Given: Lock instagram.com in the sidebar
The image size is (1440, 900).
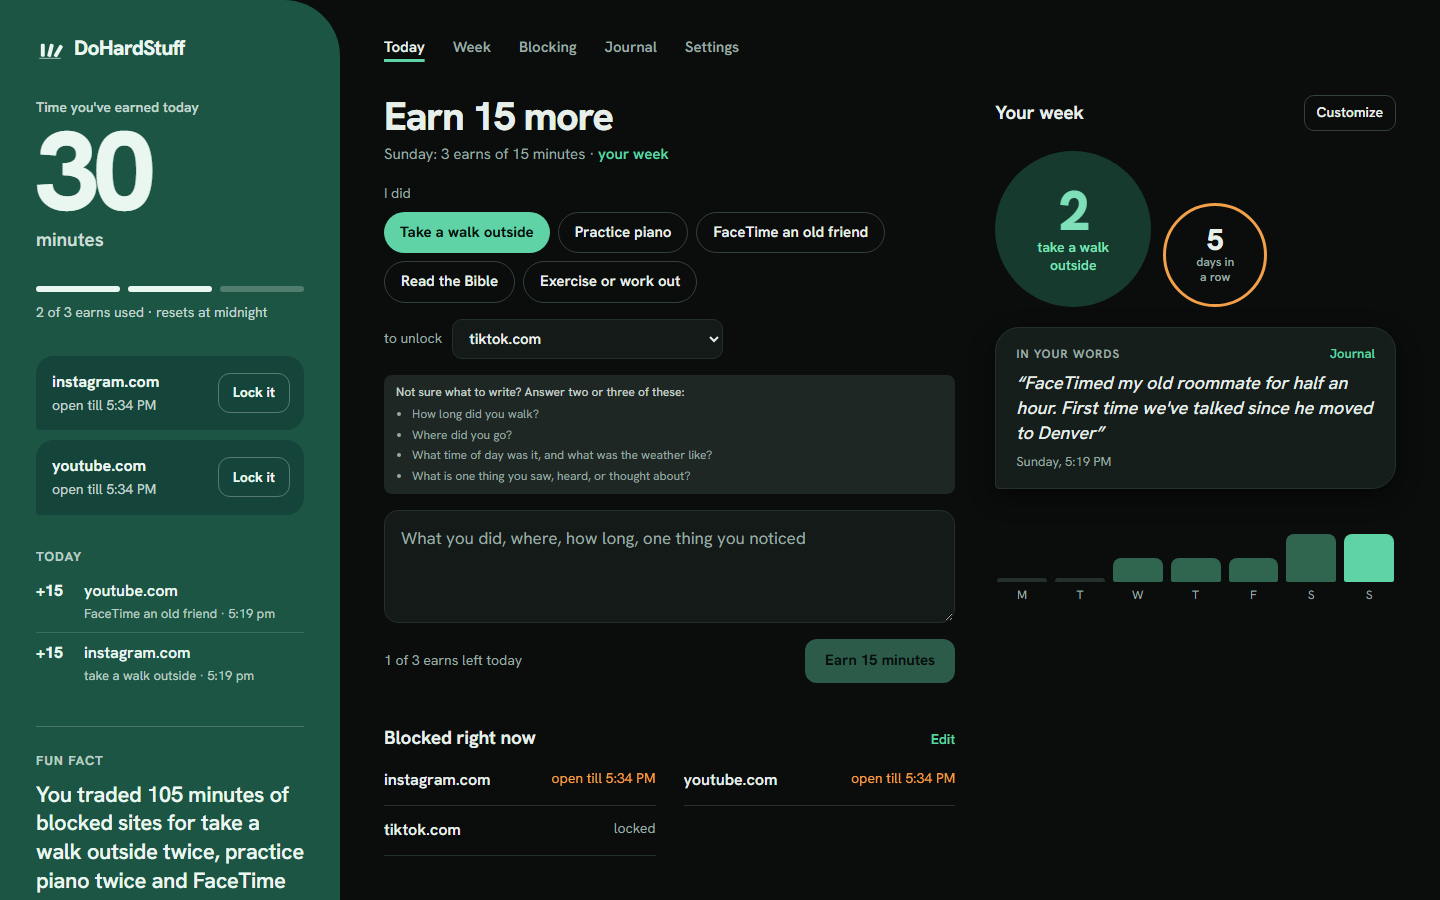Looking at the screenshot, I should point(254,393).
